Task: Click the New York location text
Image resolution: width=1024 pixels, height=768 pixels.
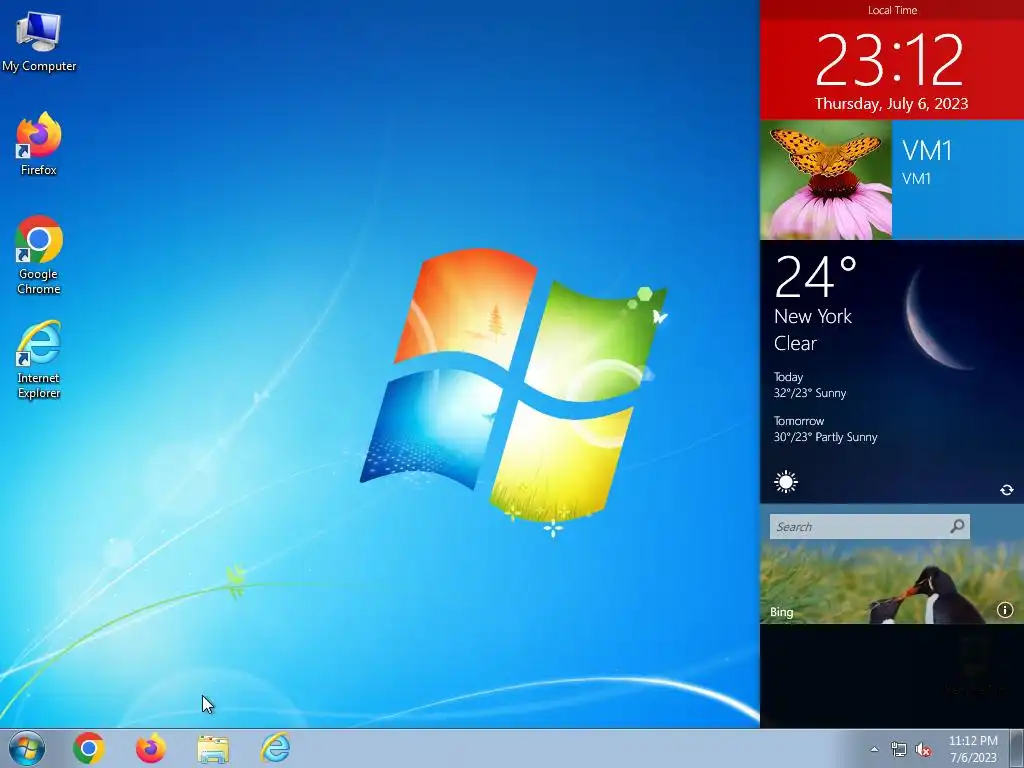Action: [812, 317]
